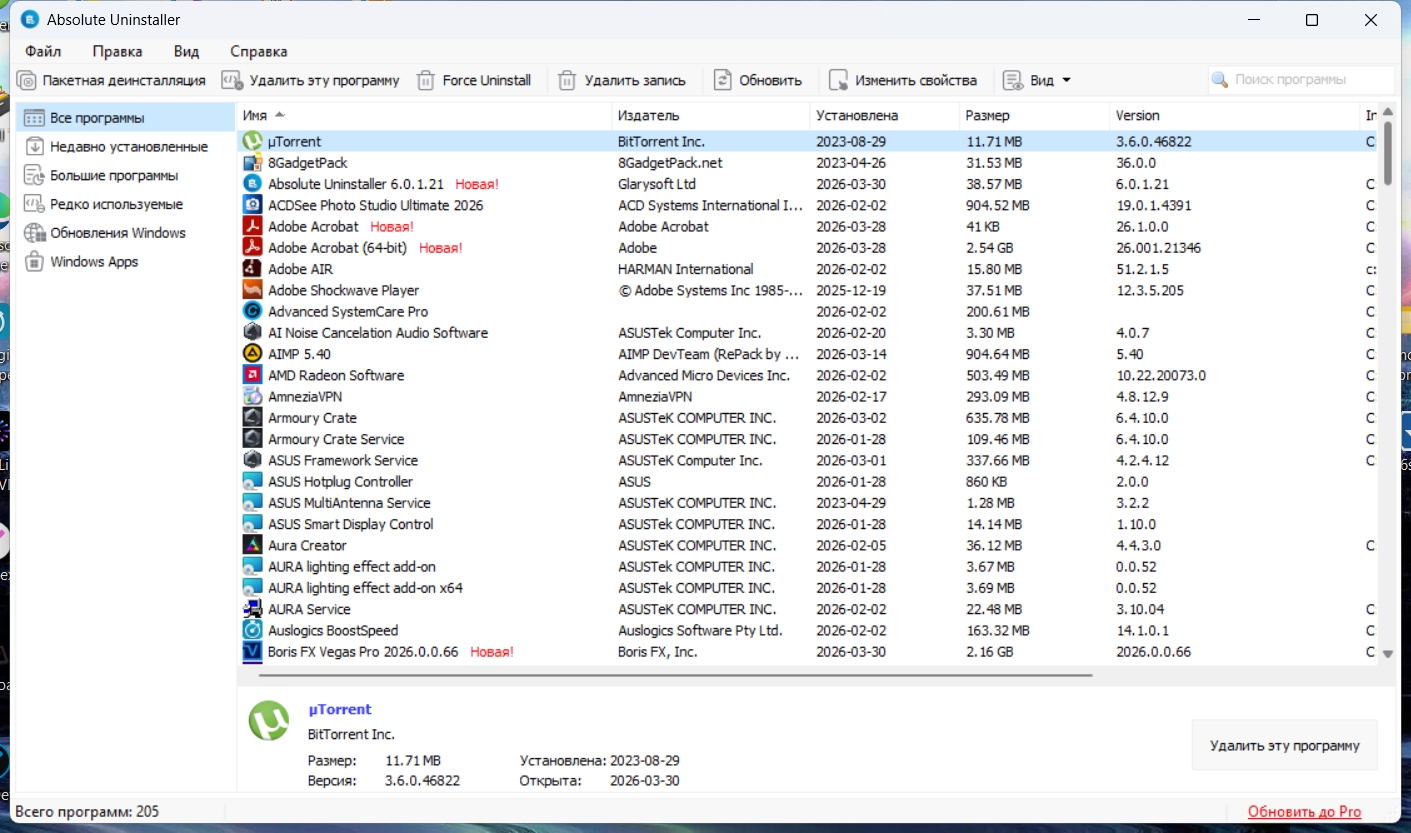Click the Удалить запись toolbar button

click(622, 80)
